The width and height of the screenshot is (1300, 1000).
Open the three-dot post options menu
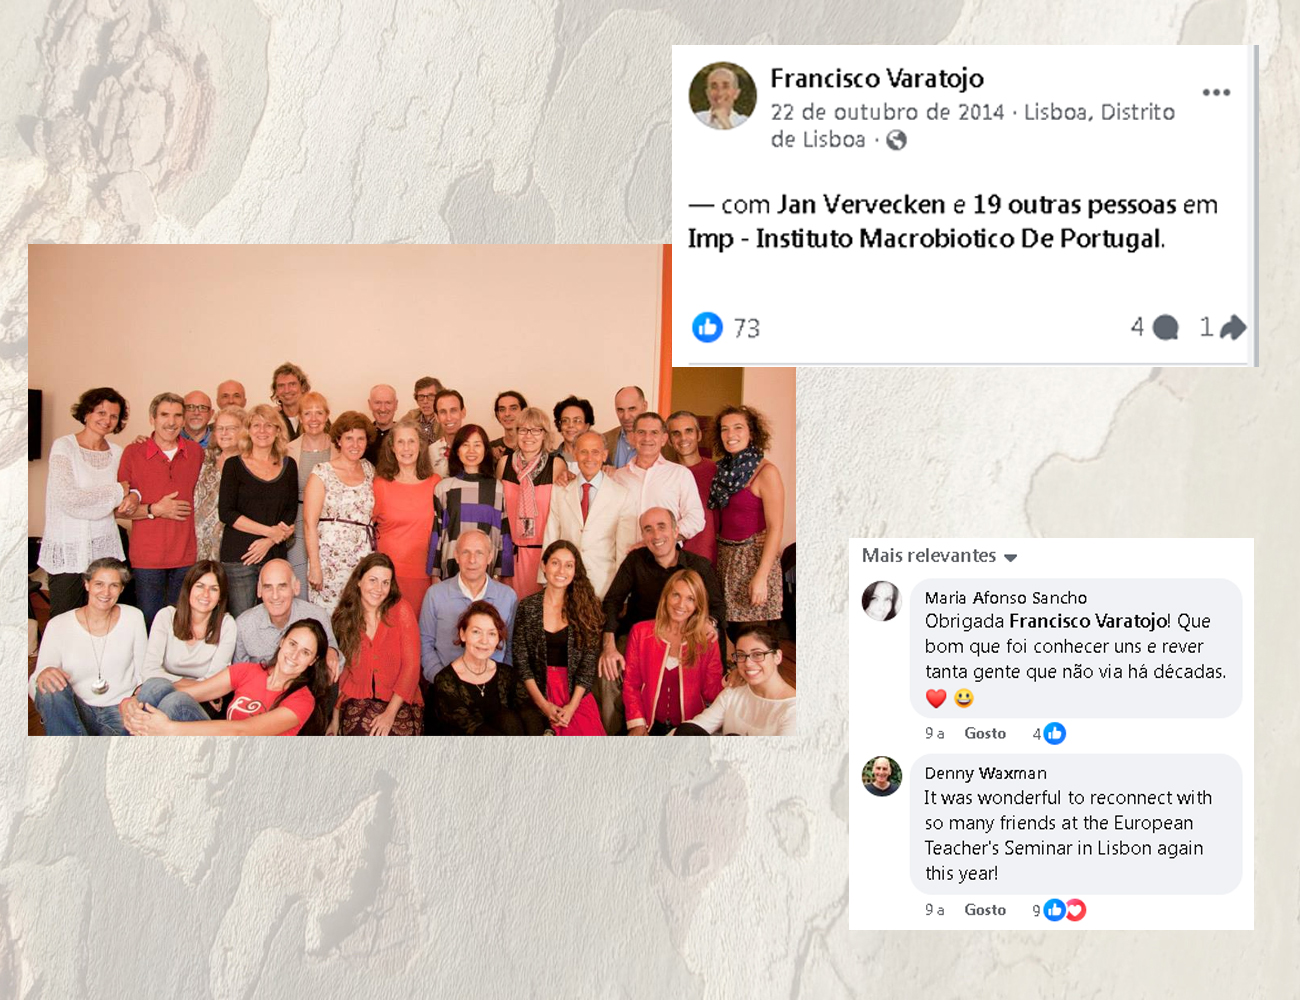coord(1216,92)
